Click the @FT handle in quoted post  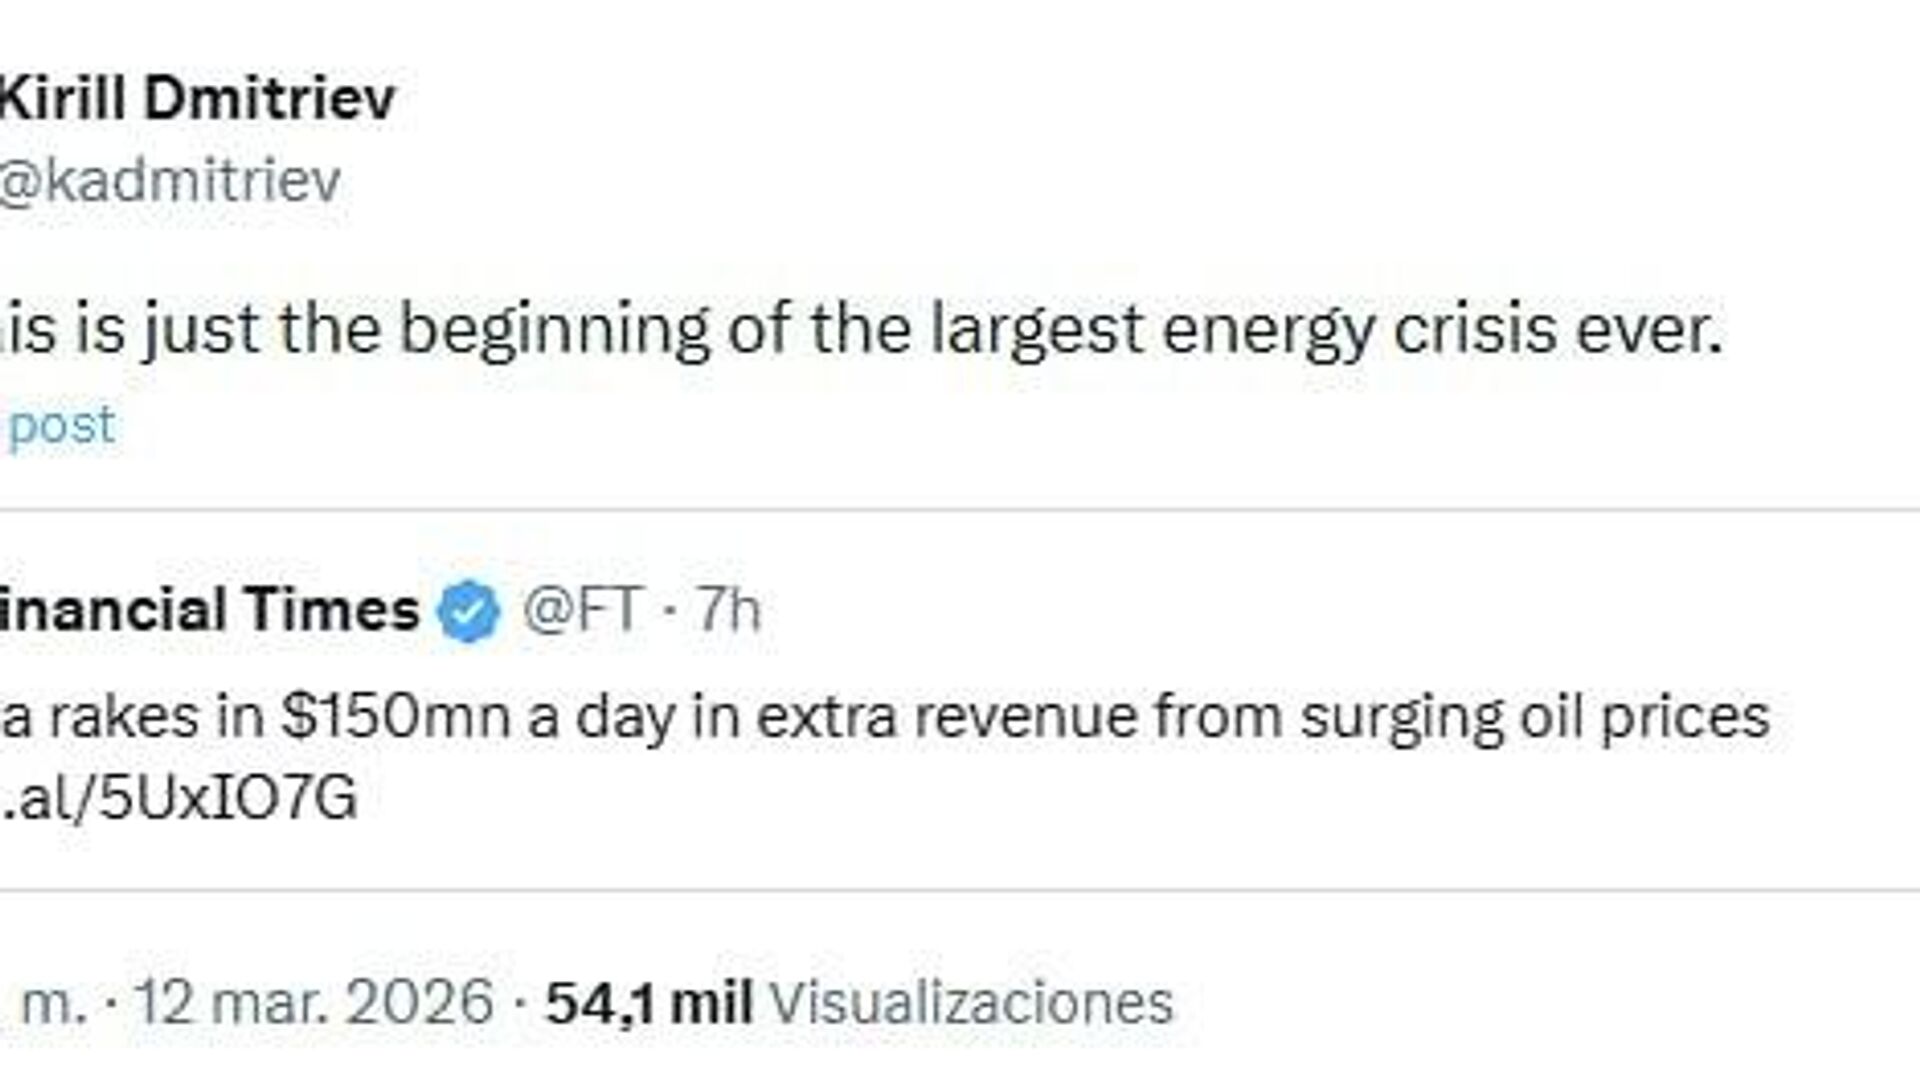pos(581,610)
